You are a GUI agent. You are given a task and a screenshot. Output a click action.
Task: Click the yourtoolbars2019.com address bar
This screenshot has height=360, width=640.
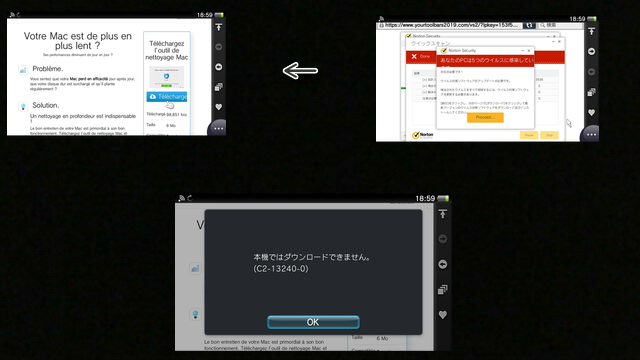(x=449, y=25)
